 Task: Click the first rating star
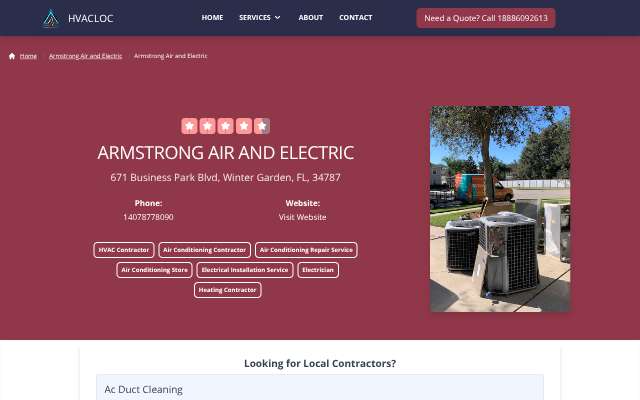(189, 126)
